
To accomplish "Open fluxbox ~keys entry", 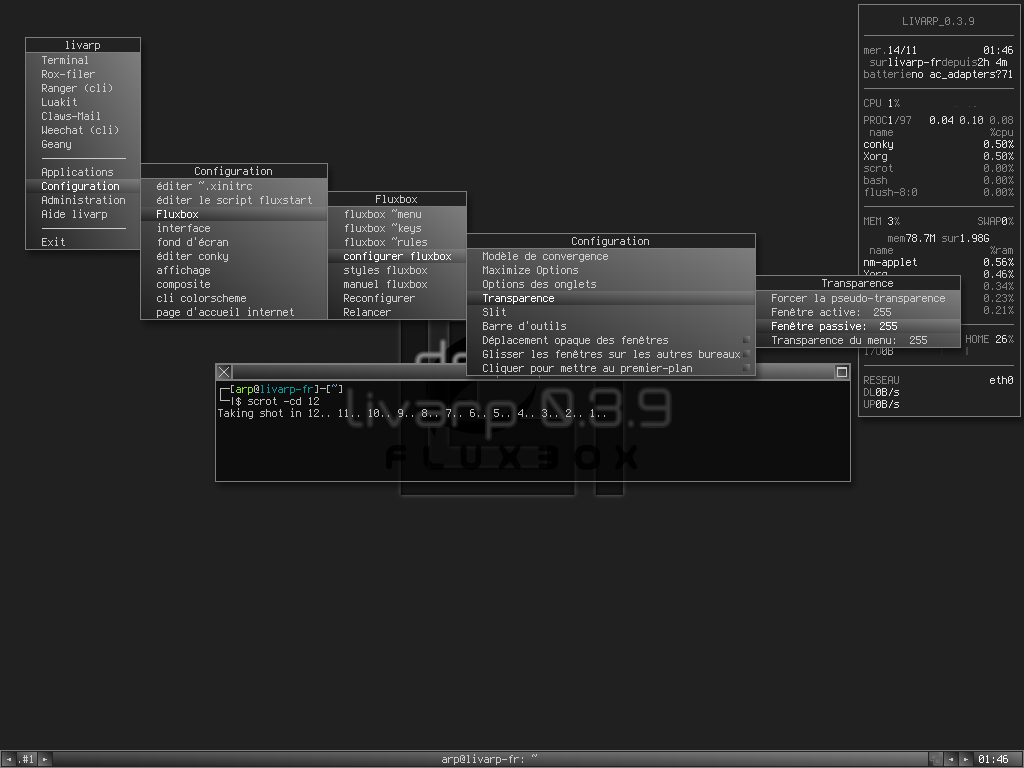I will [397, 228].
